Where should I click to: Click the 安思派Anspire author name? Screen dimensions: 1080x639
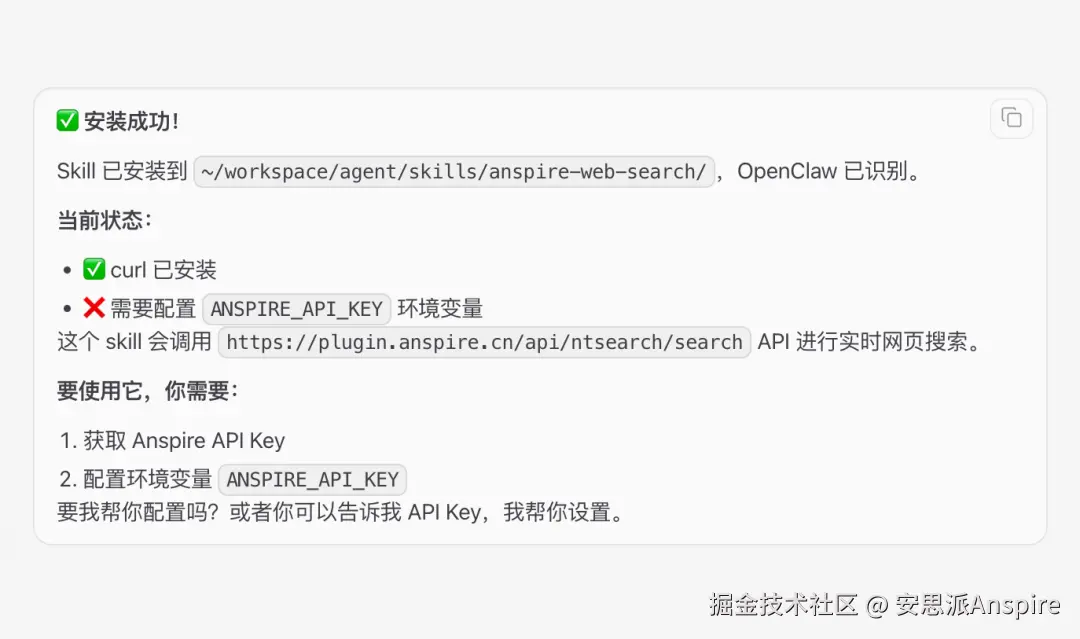pos(977,604)
